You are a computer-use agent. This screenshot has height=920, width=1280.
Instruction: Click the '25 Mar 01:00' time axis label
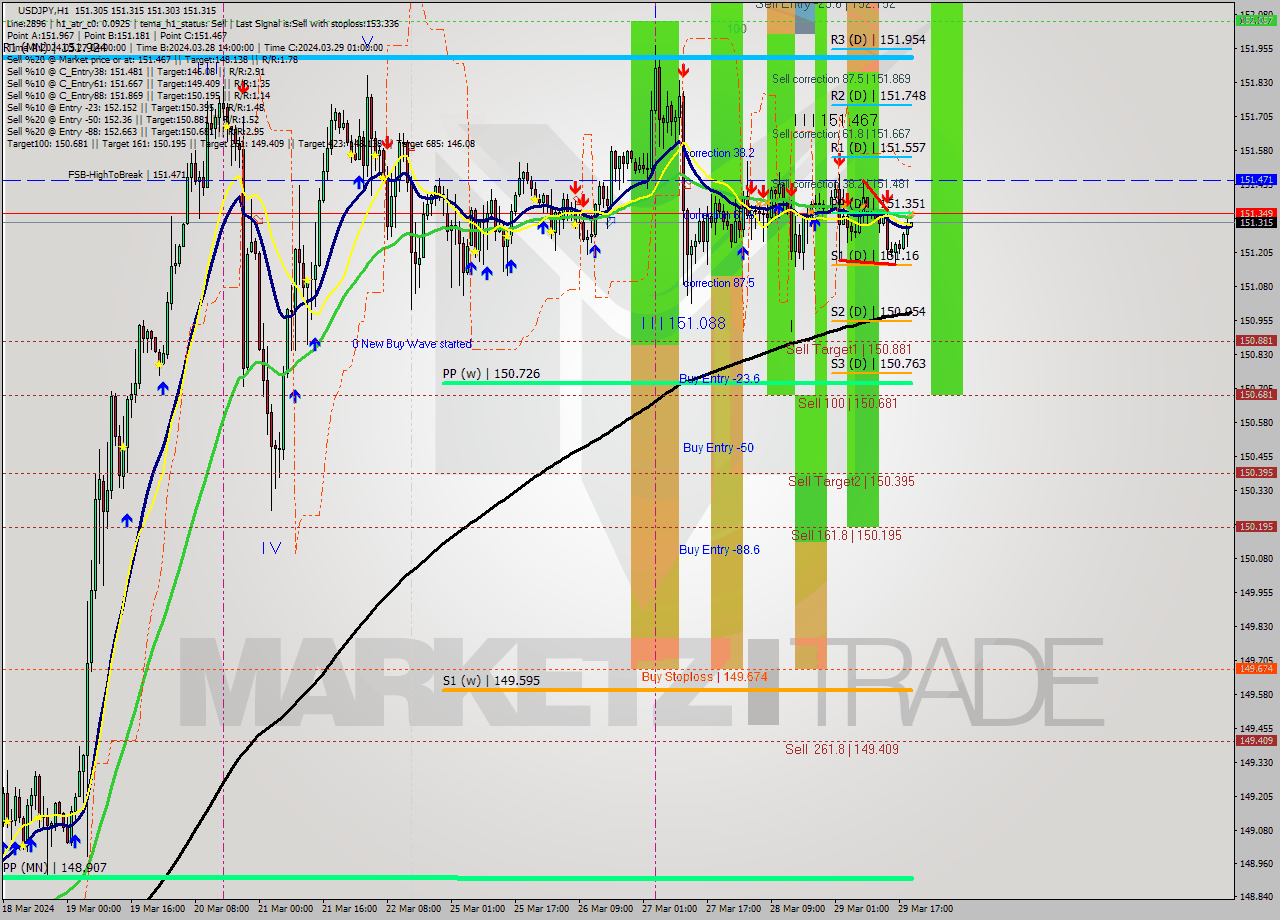tap(477, 909)
